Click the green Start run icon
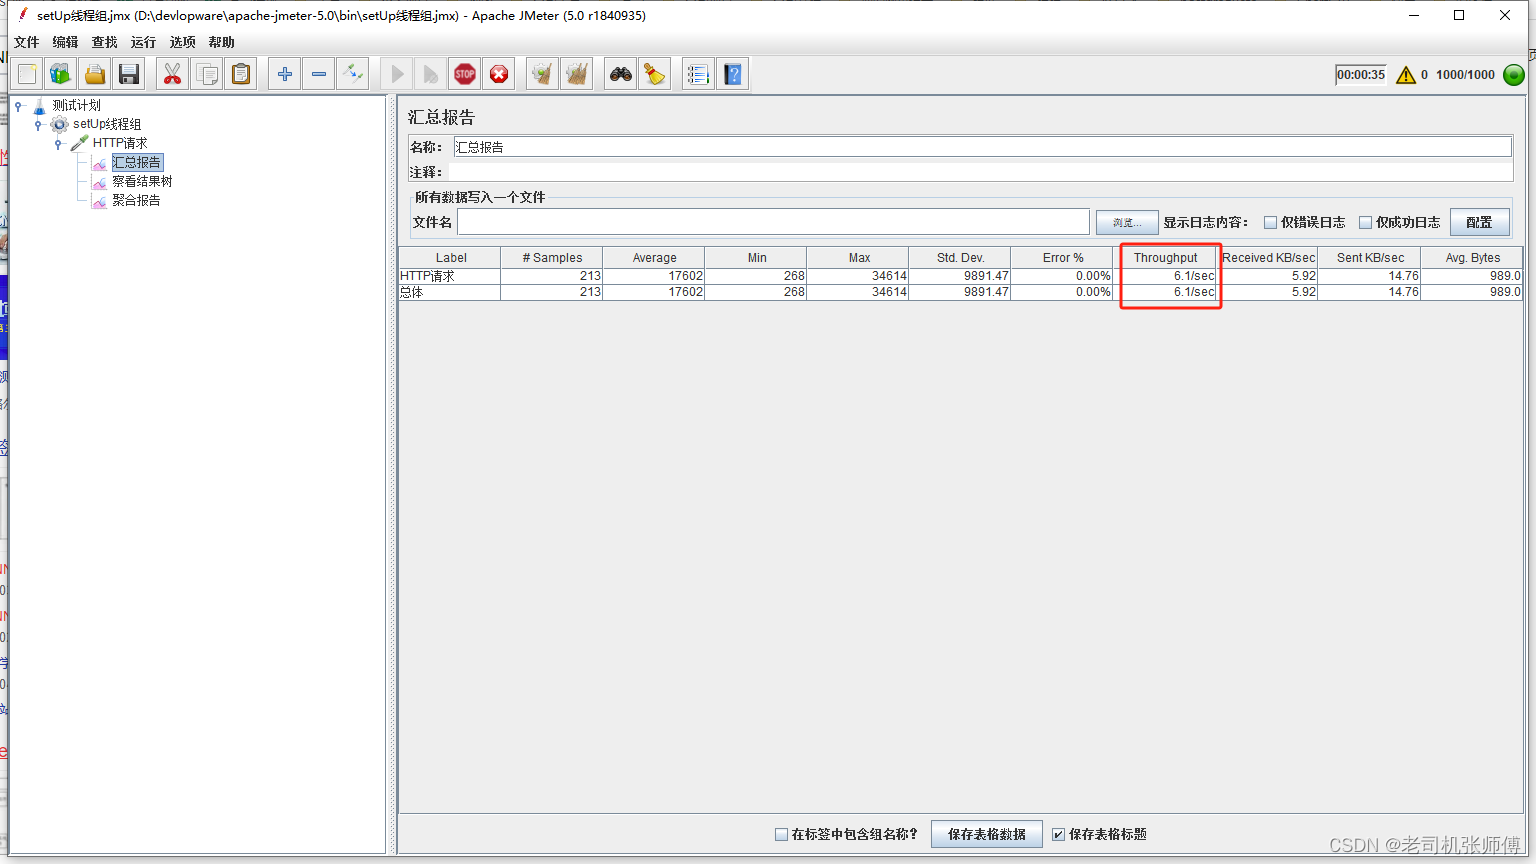The height and width of the screenshot is (864, 1536). coord(397,74)
